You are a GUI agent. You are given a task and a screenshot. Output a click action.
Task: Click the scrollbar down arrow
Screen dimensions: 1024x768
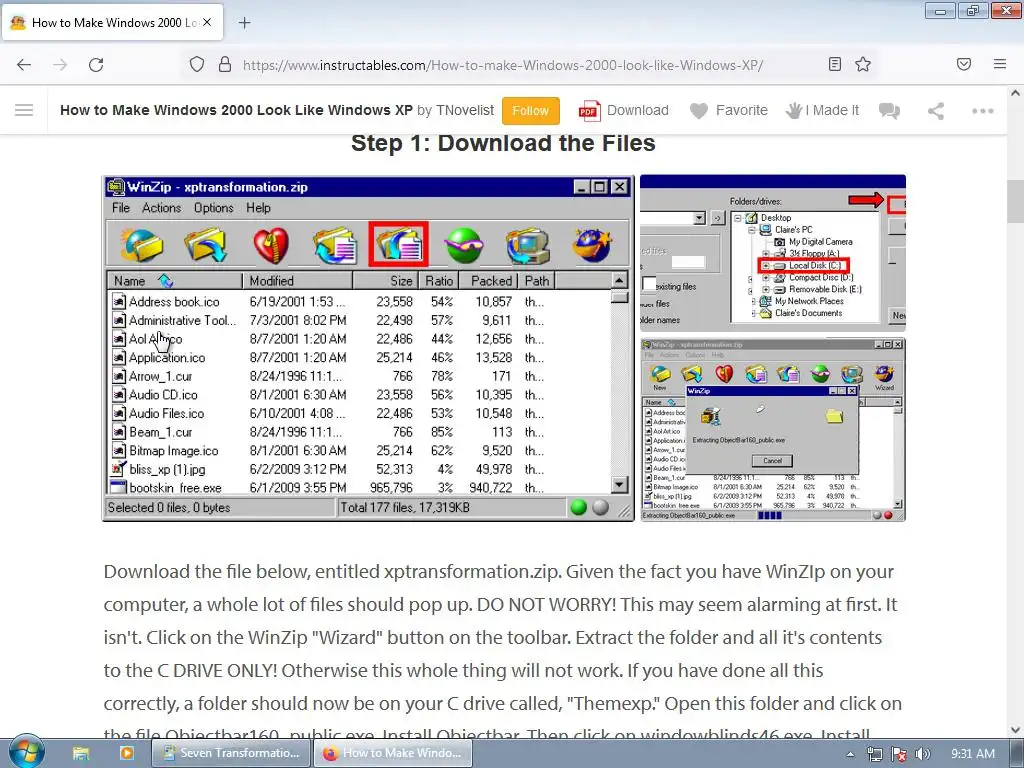click(x=1015, y=730)
